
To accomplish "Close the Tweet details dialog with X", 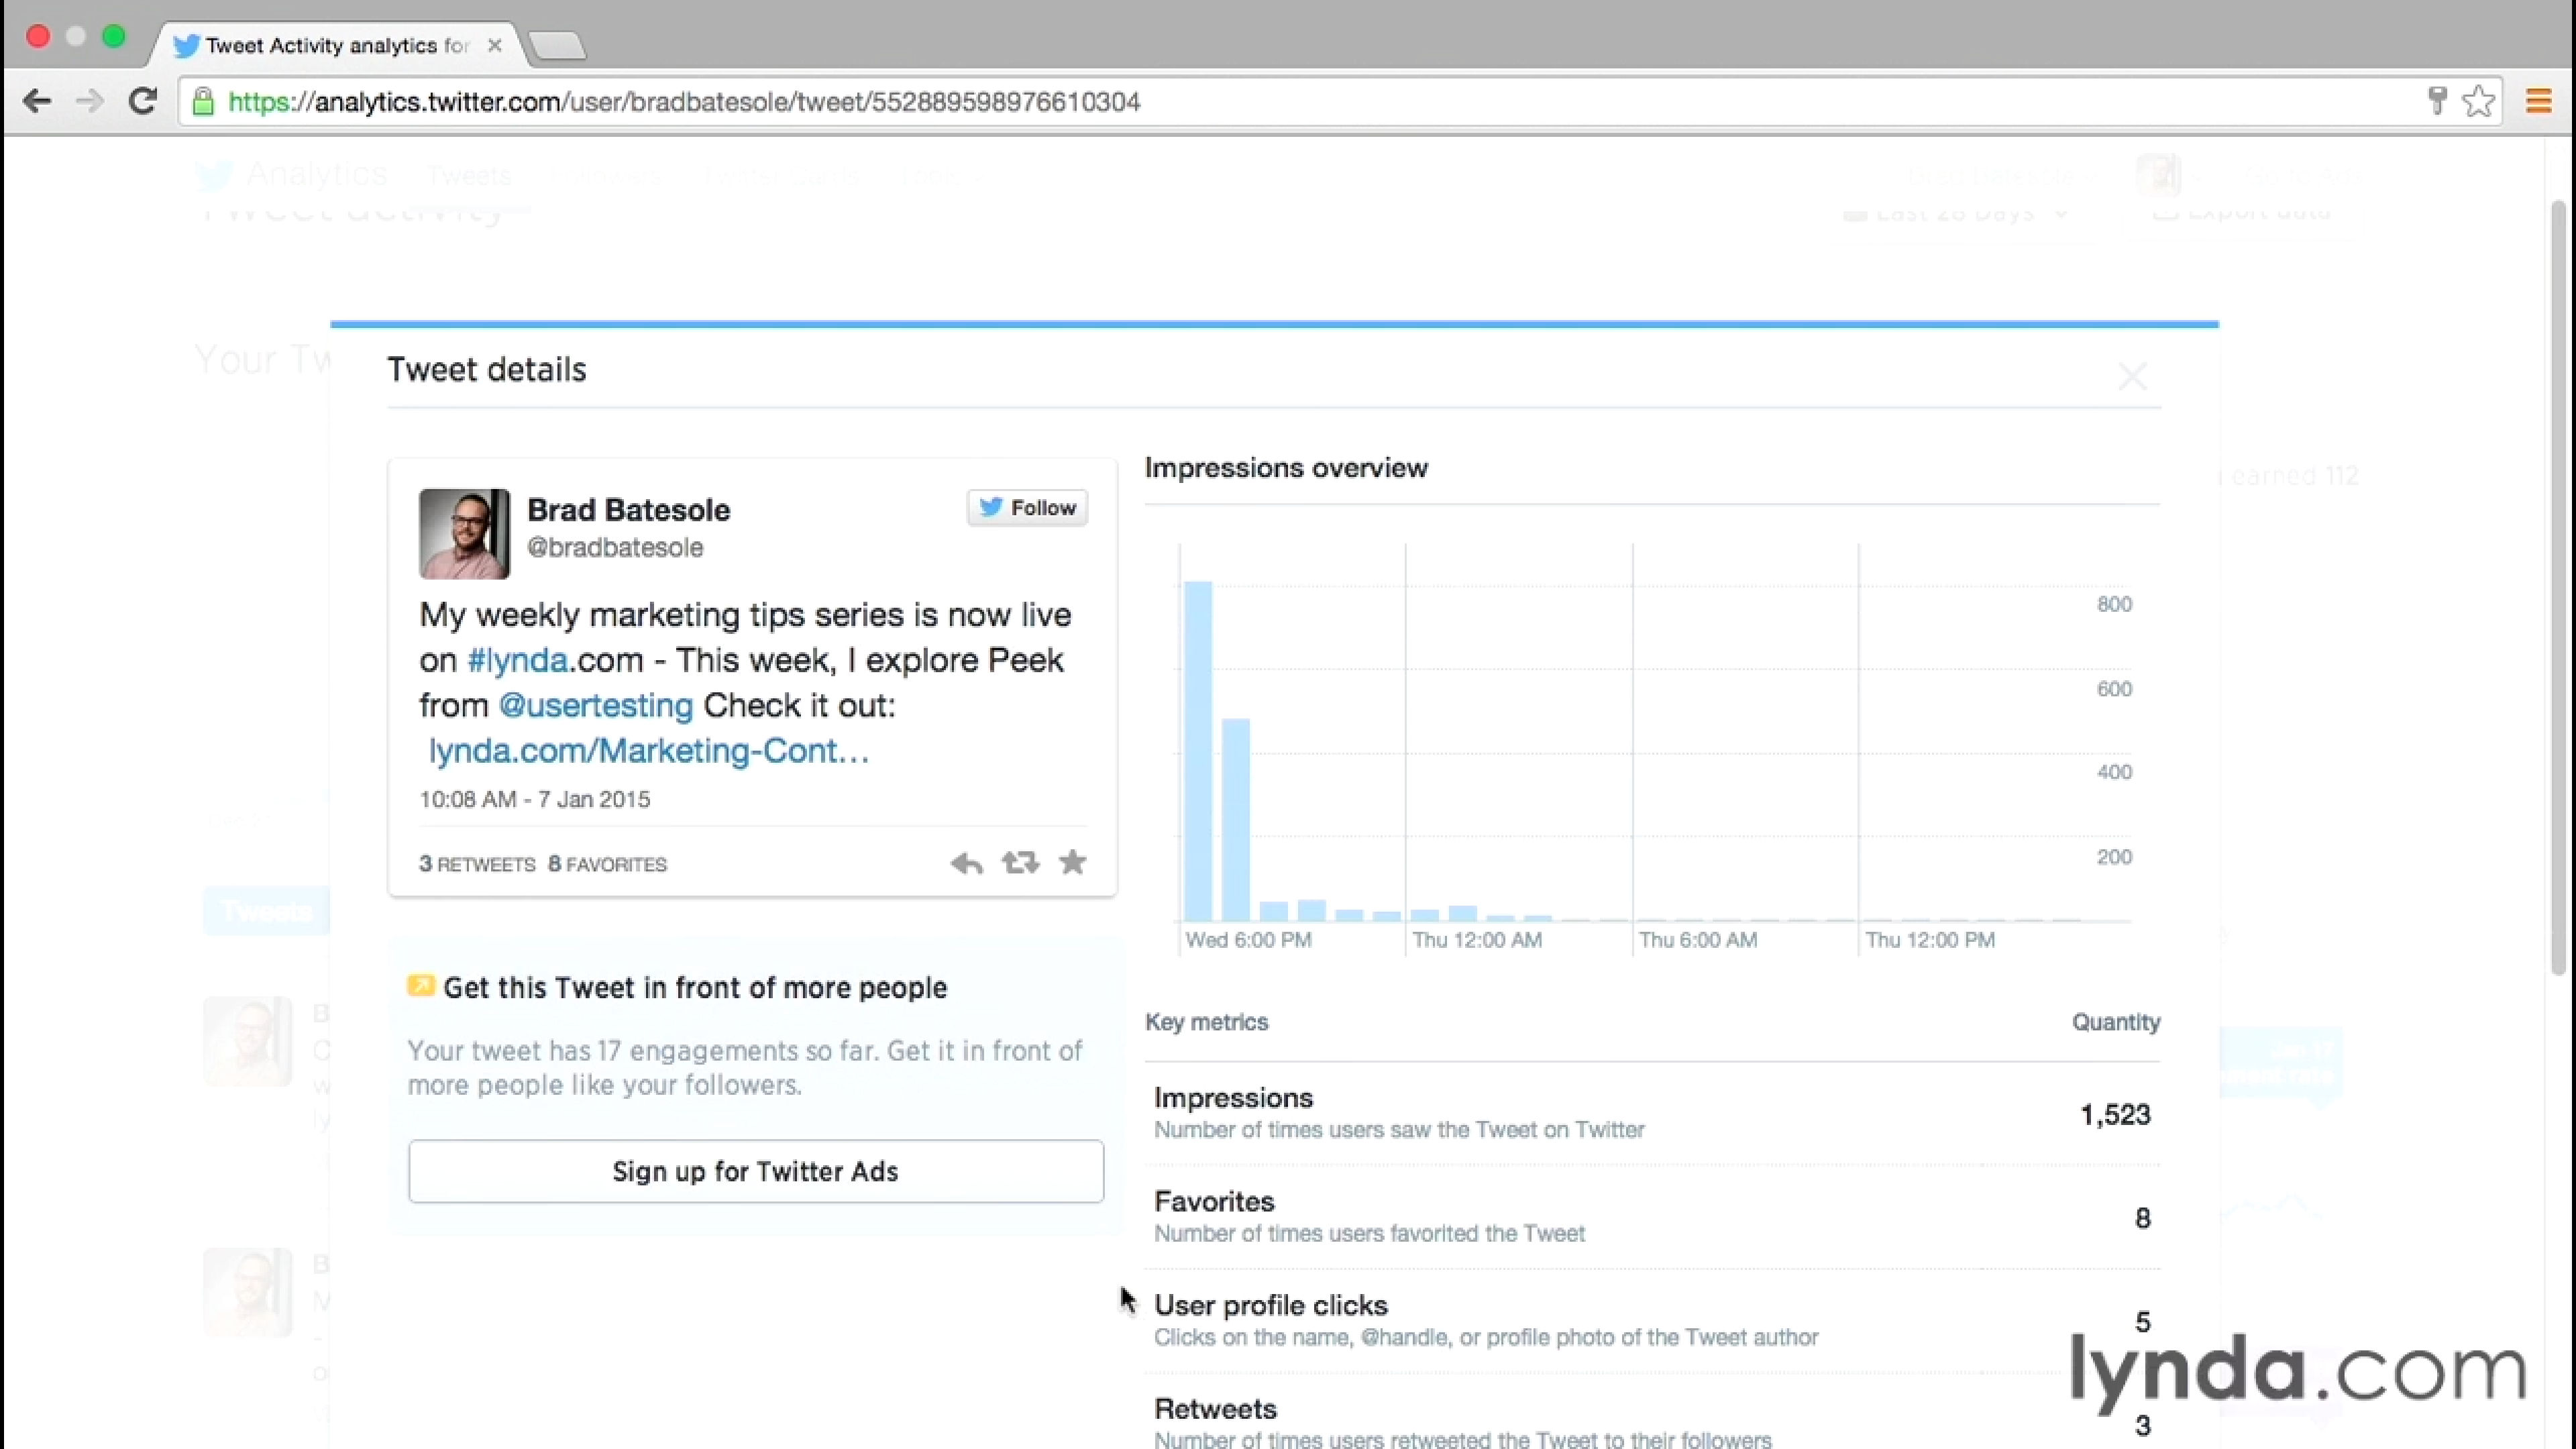I will click(x=2132, y=377).
